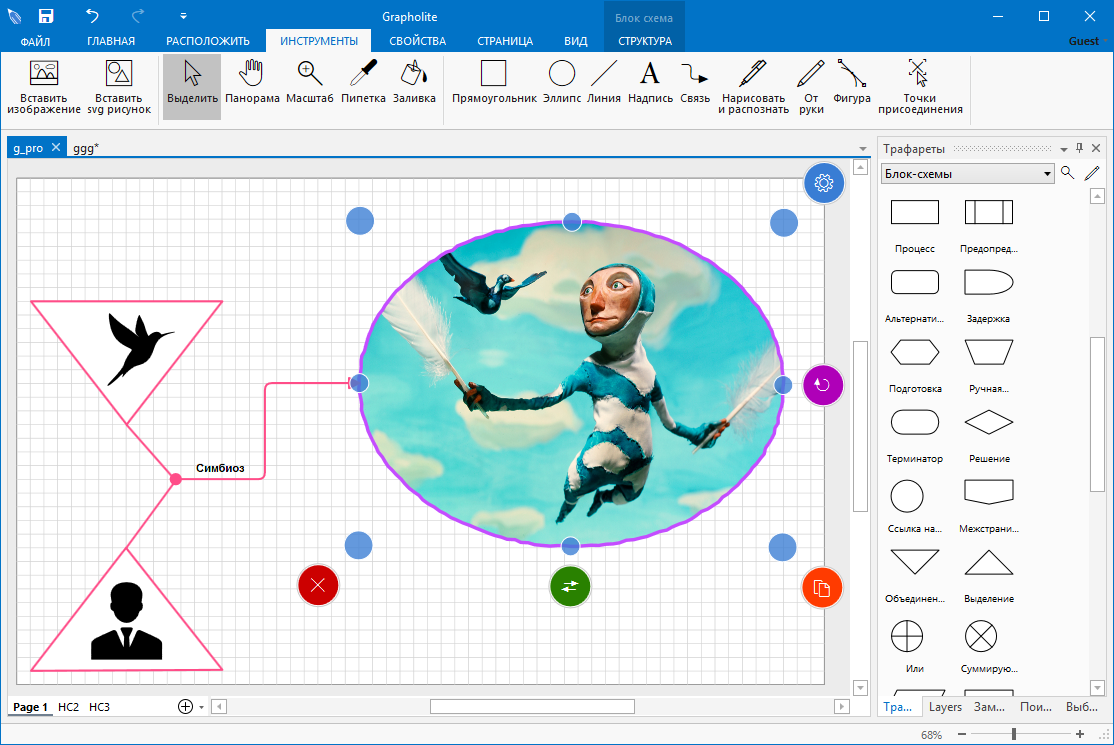The height and width of the screenshot is (745, 1114).
Task: Choose the Фигура curve shape tool
Action: (852, 83)
